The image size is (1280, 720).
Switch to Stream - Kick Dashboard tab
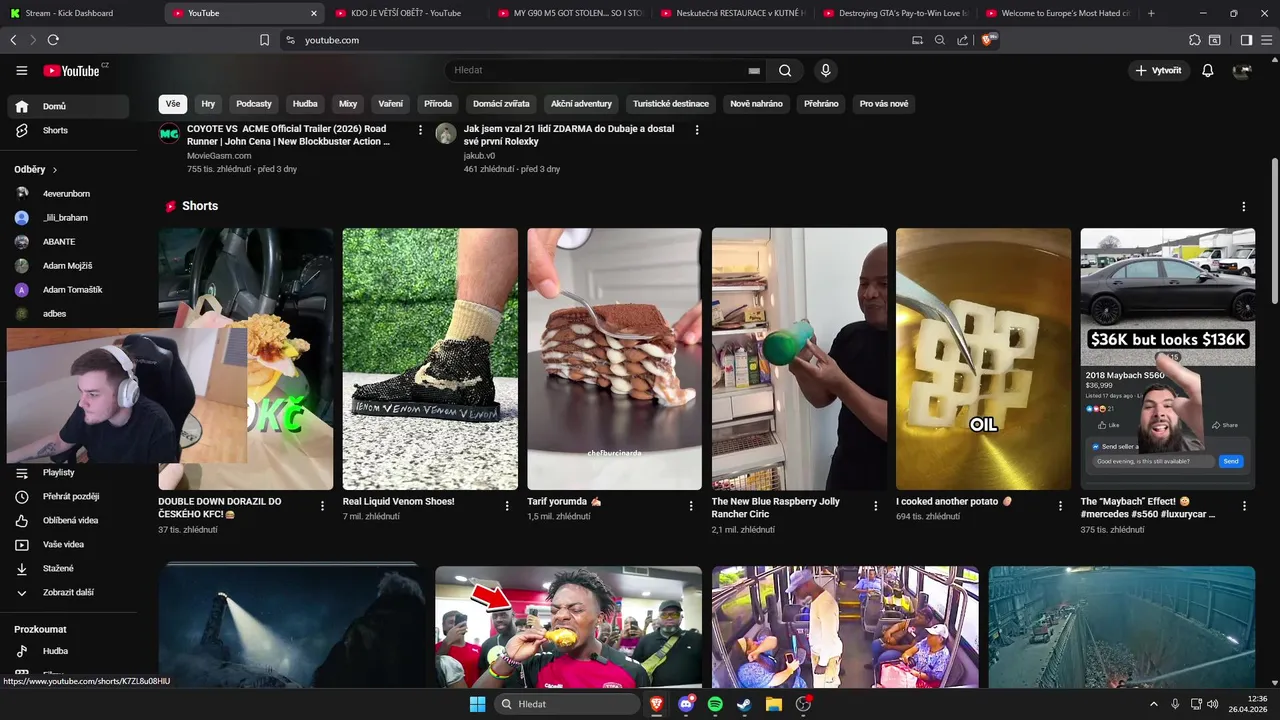[x=78, y=13]
